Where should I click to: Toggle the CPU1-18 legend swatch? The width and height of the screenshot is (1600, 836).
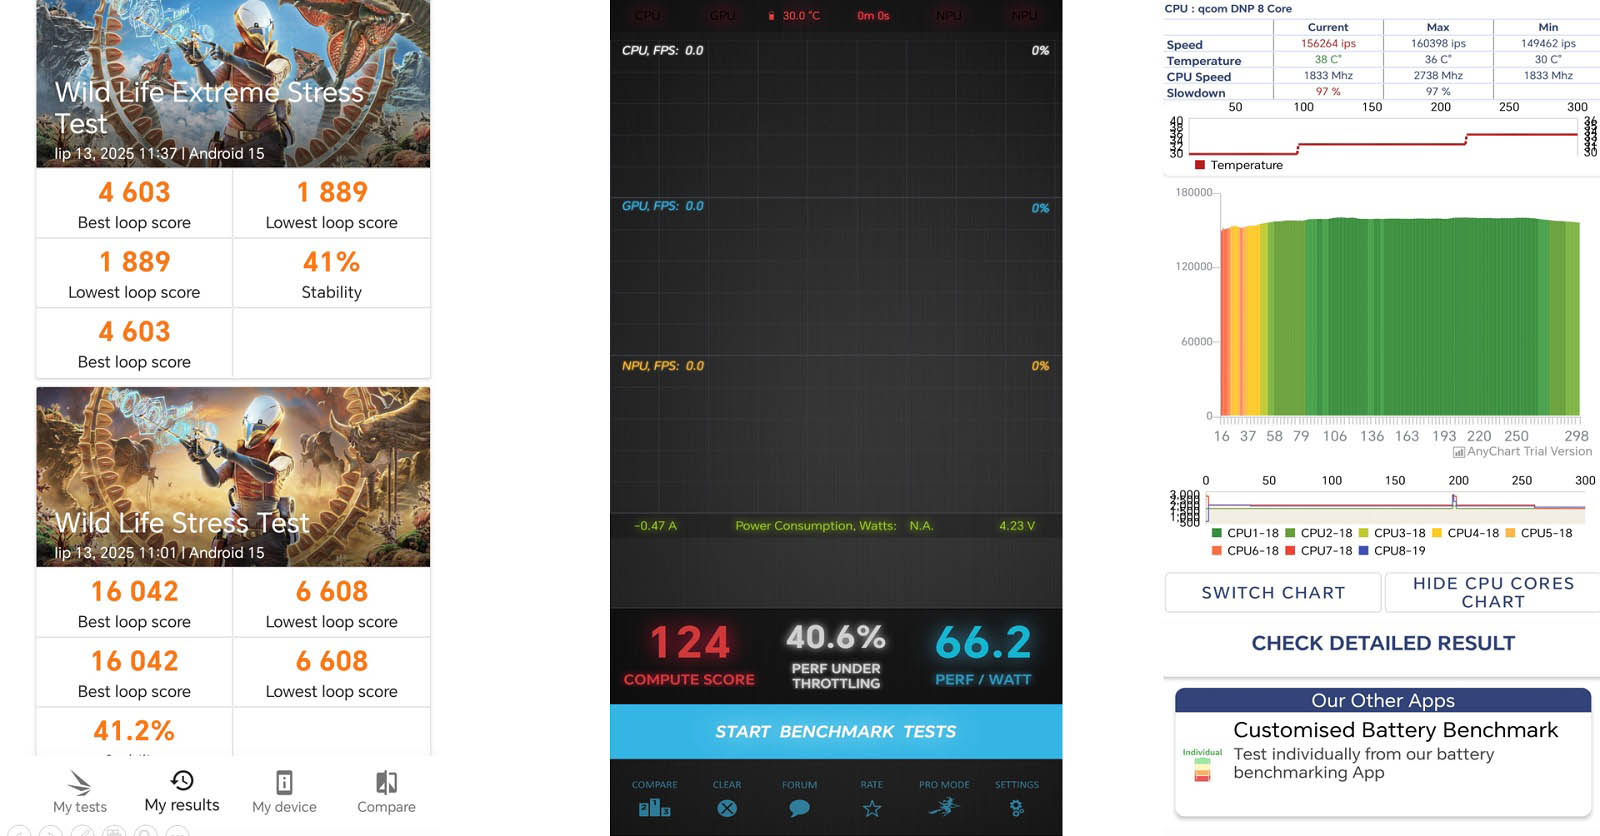click(x=1216, y=533)
